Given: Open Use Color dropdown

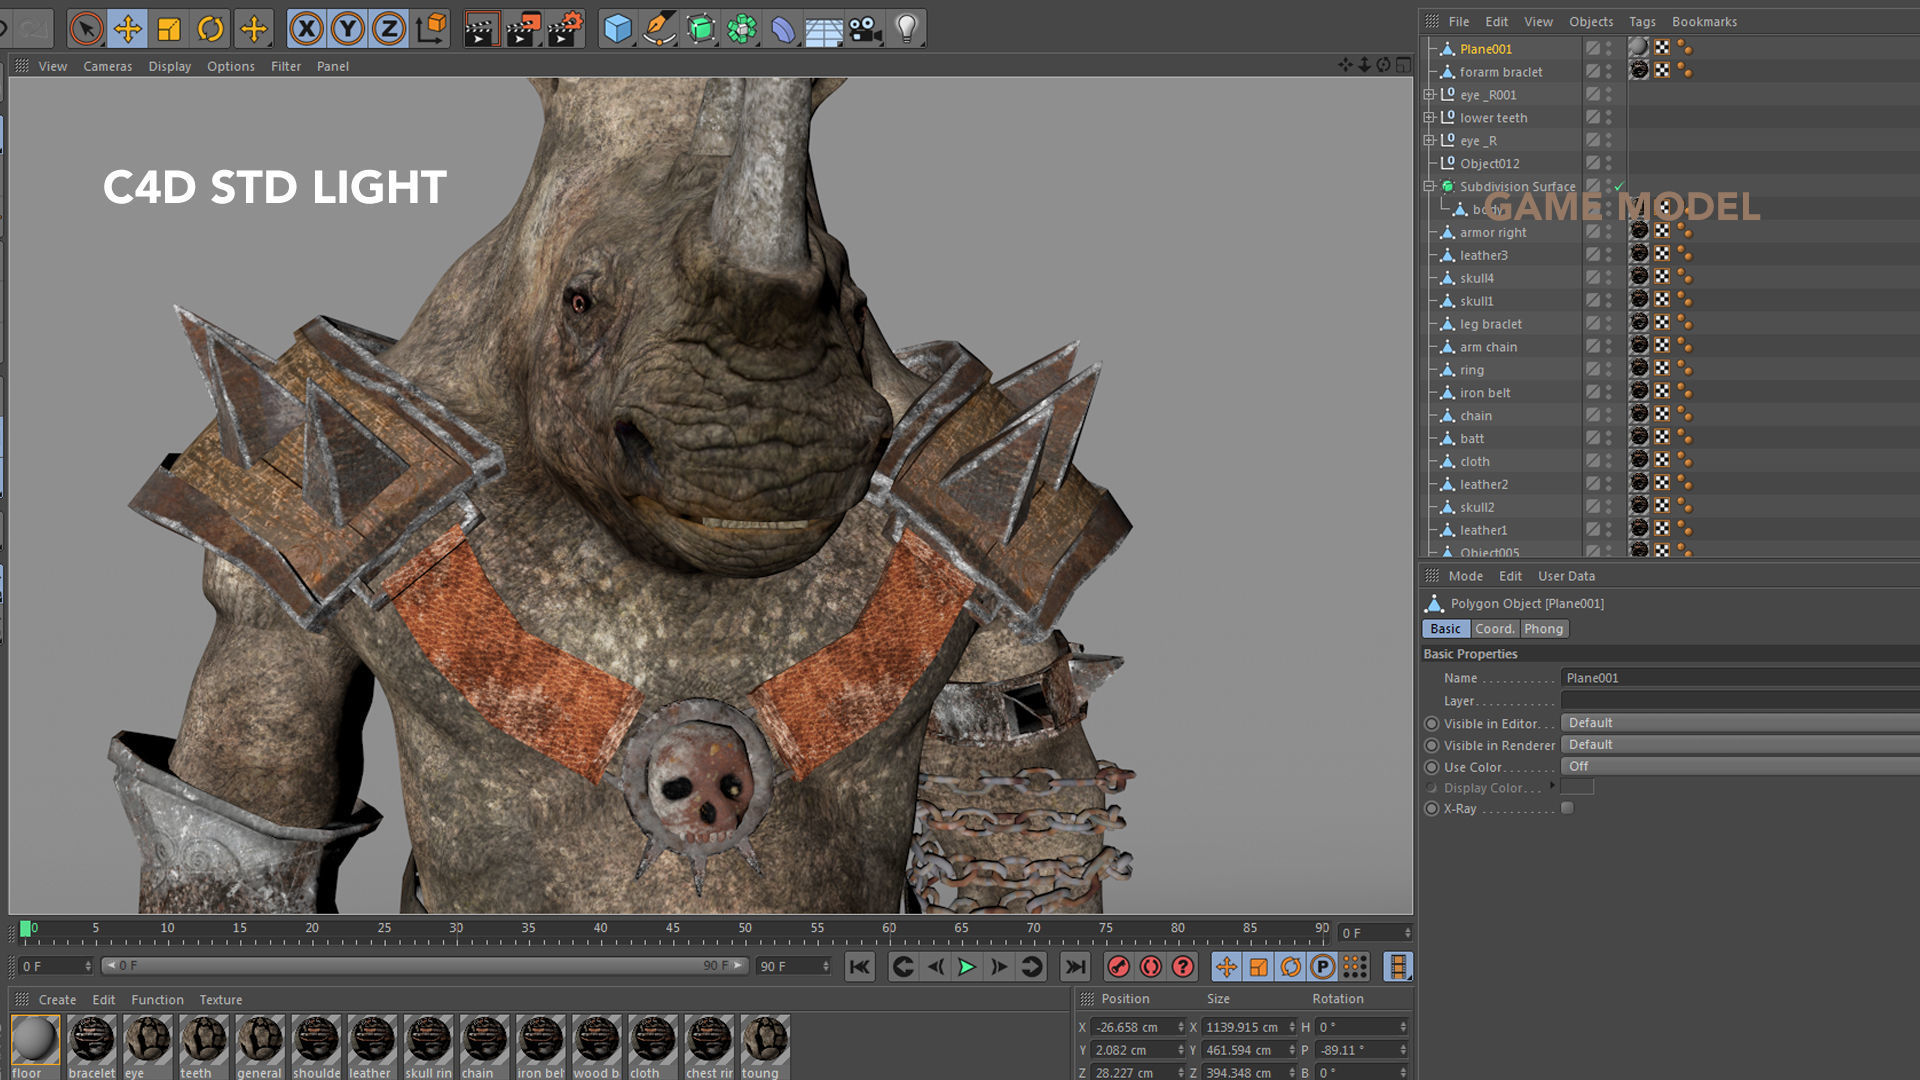Looking at the screenshot, I should coord(1739,767).
